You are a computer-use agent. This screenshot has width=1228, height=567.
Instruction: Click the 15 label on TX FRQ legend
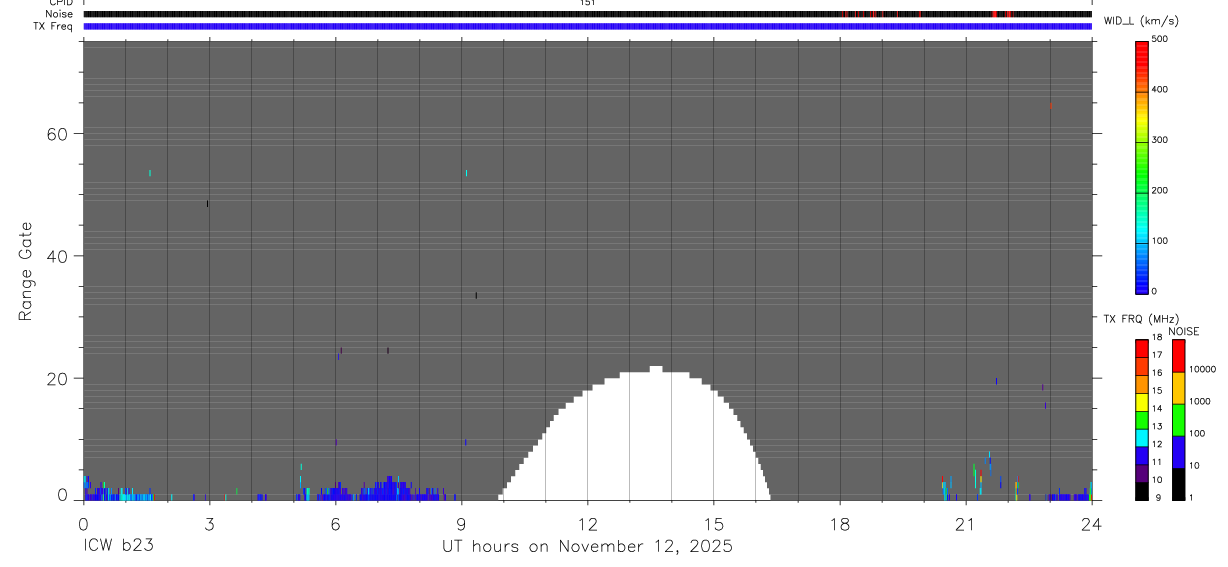1157,391
